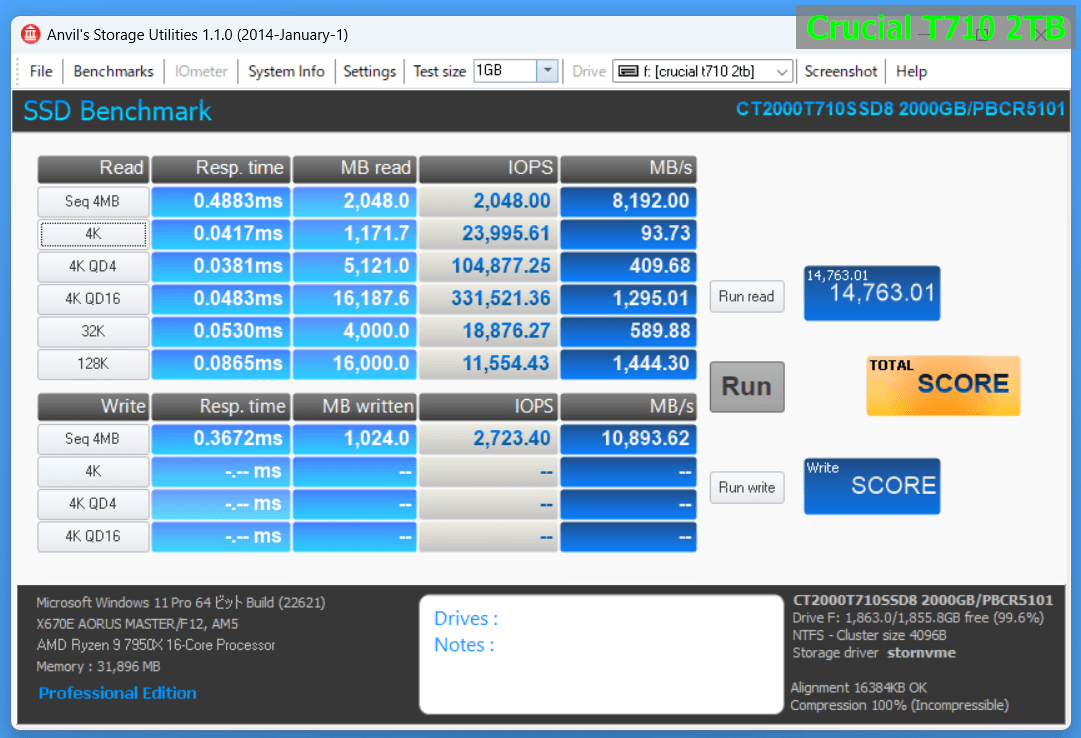The width and height of the screenshot is (1081, 738).
Task: Click the Write column header
Action: pos(93,406)
